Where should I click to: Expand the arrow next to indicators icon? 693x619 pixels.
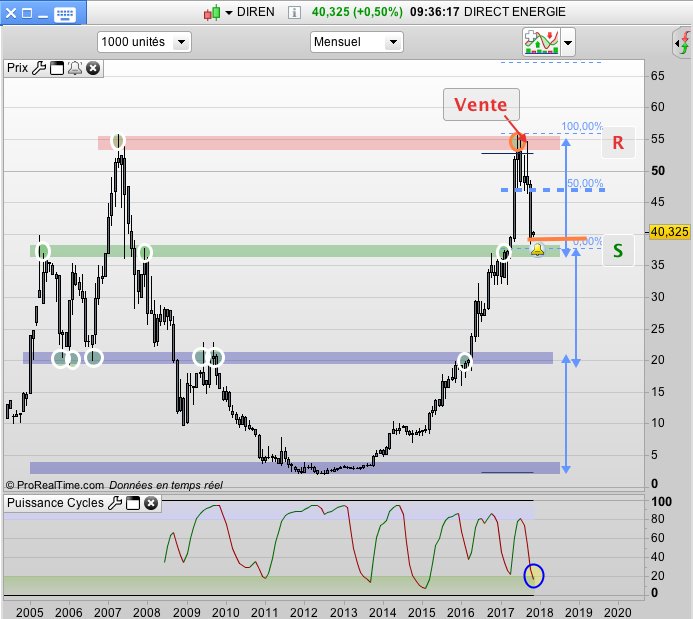(568, 42)
